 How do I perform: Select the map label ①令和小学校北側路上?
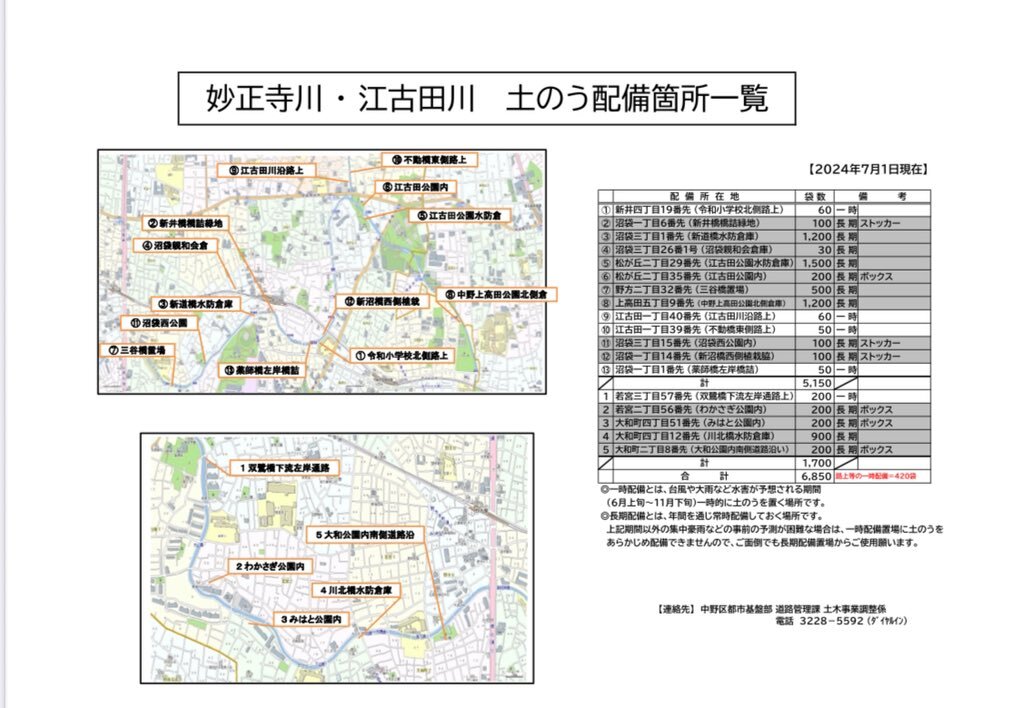(x=402, y=356)
